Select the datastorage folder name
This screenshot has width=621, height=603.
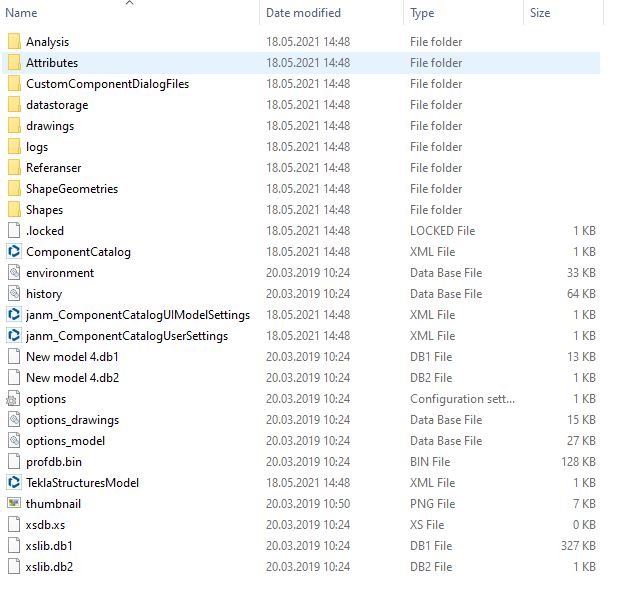57,105
